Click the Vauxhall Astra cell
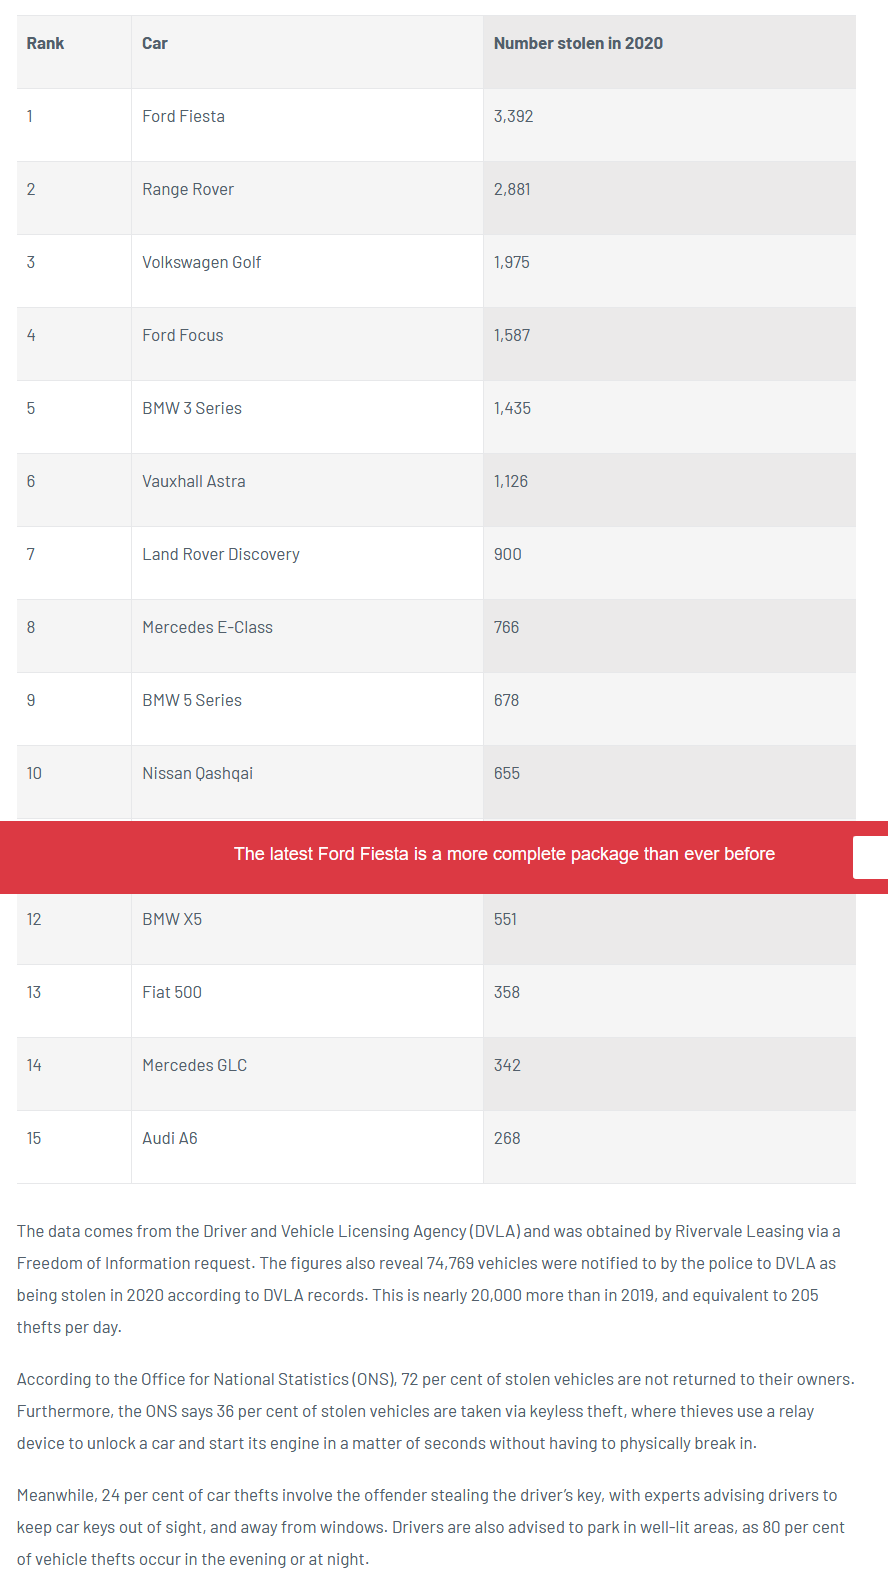Viewport: 888px width, 1582px height. tap(194, 482)
